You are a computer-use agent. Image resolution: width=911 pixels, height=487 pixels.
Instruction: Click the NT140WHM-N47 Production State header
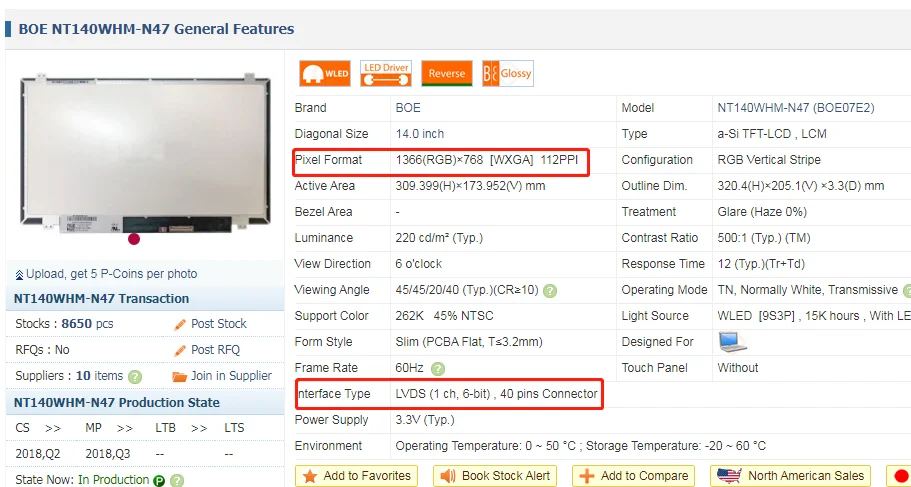pos(117,403)
